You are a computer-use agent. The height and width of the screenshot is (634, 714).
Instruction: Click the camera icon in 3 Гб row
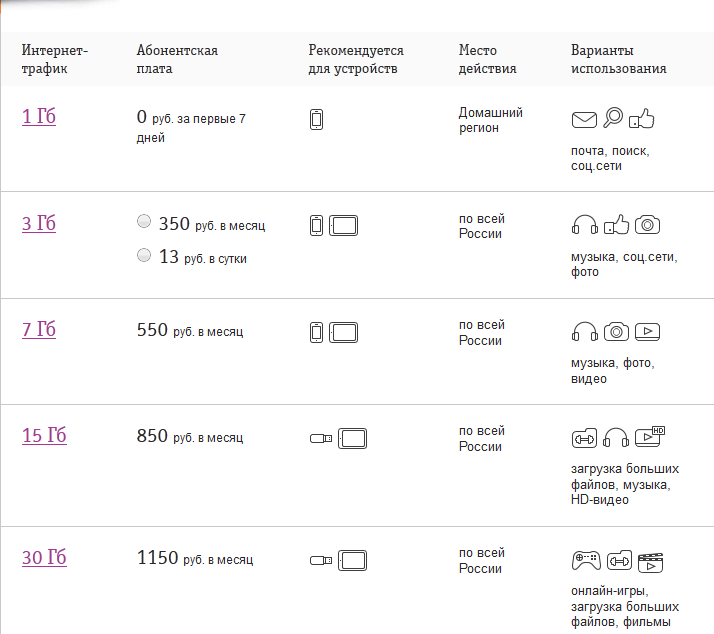(648, 225)
